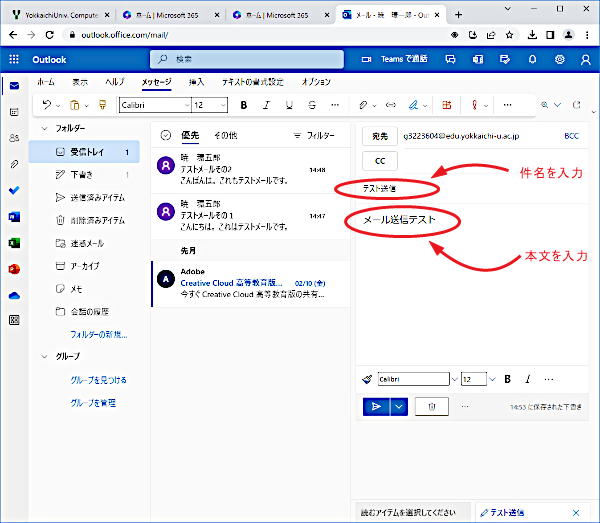The height and width of the screenshot is (523, 600).
Task: Click the Paste clipboard icon
Action: click(75, 105)
